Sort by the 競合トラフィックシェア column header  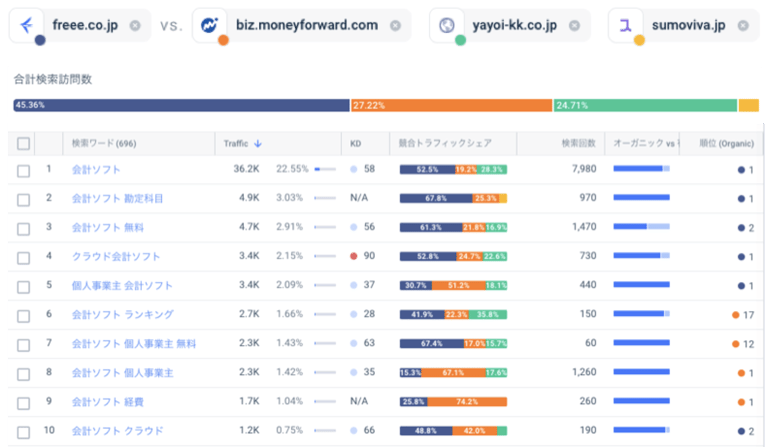click(445, 143)
